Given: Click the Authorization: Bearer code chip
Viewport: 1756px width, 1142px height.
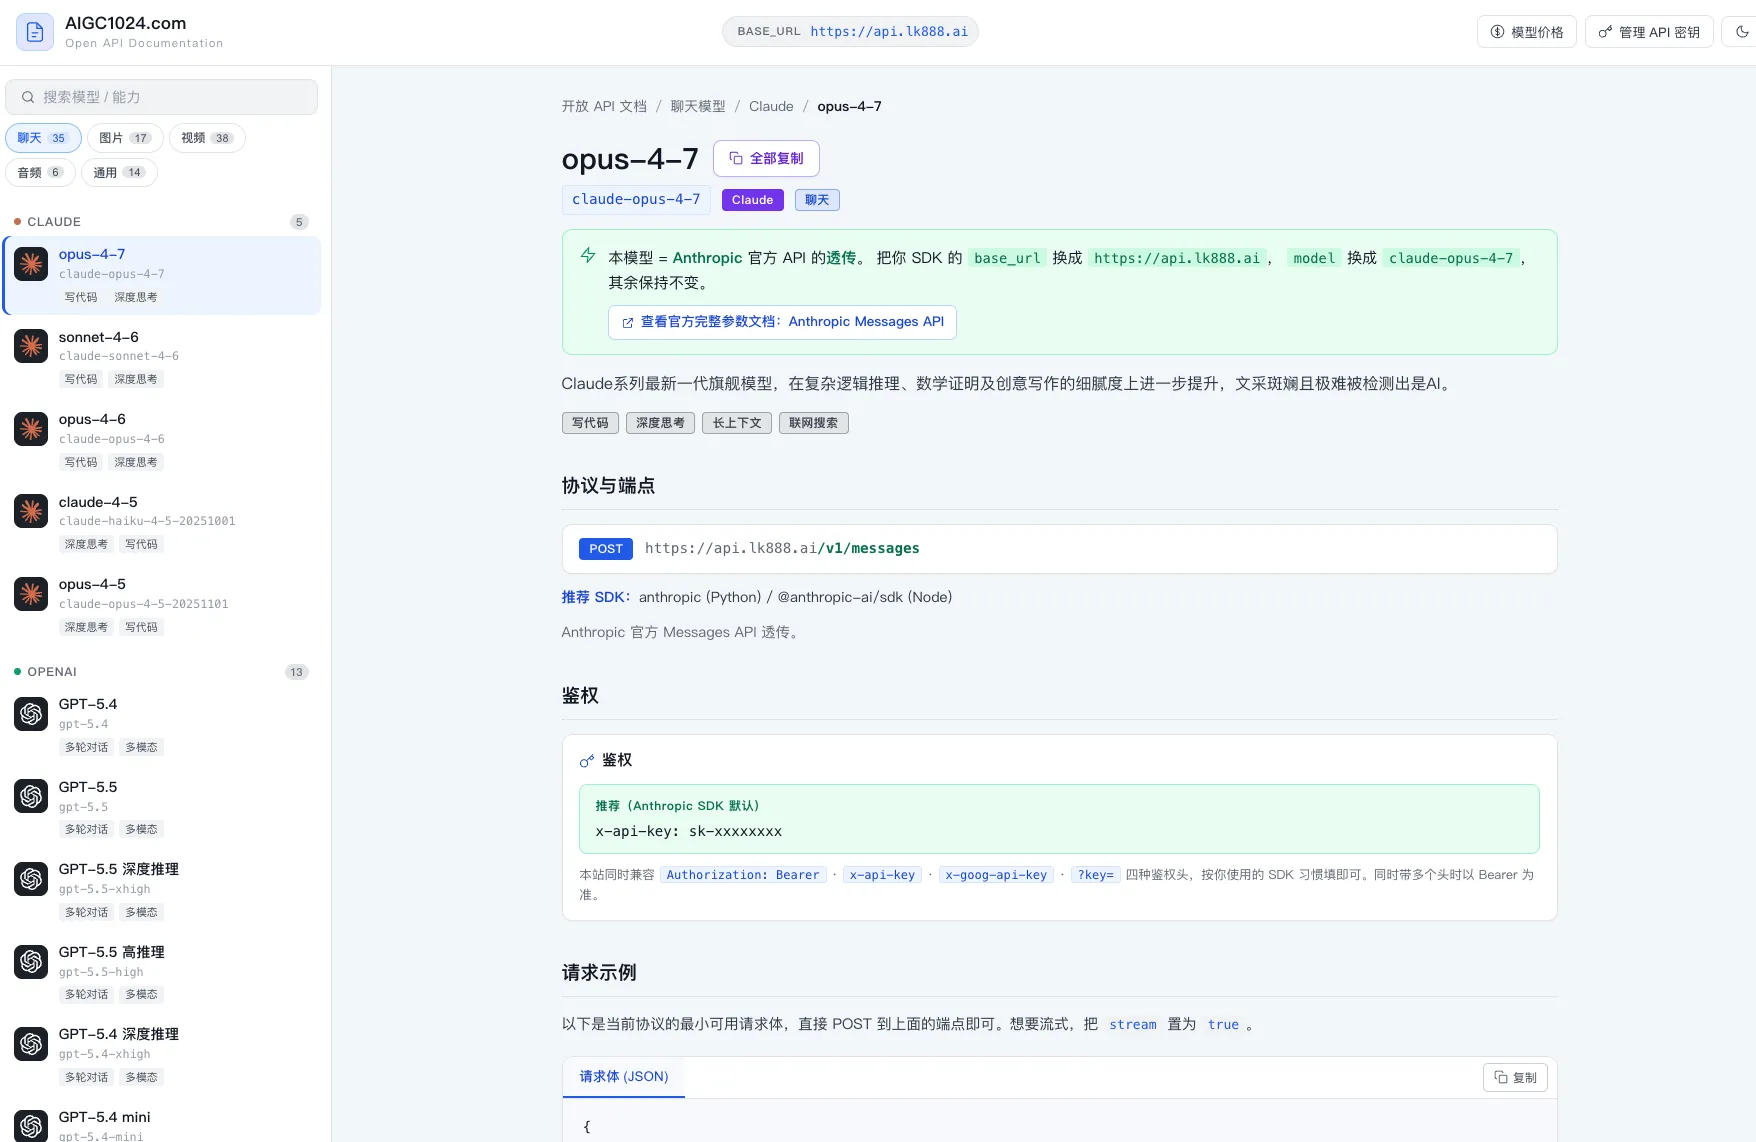Looking at the screenshot, I should tap(743, 875).
